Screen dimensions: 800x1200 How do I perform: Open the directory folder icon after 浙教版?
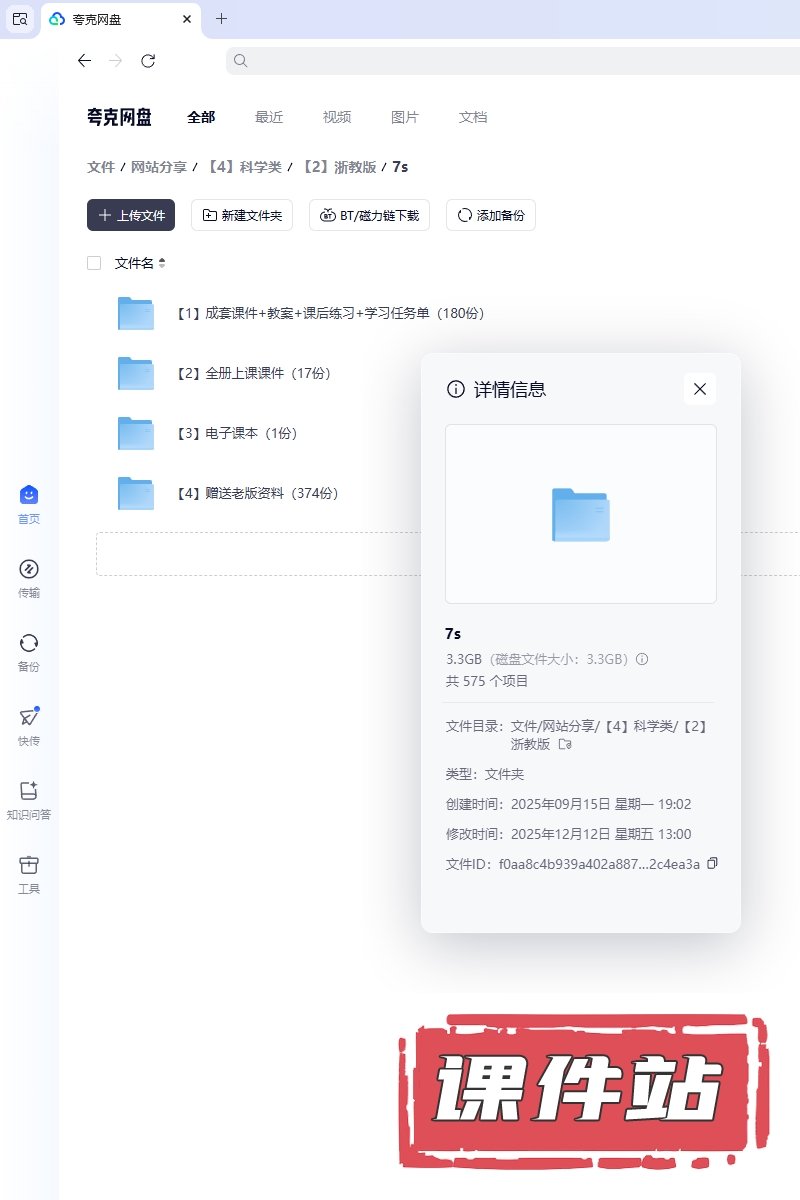point(565,744)
